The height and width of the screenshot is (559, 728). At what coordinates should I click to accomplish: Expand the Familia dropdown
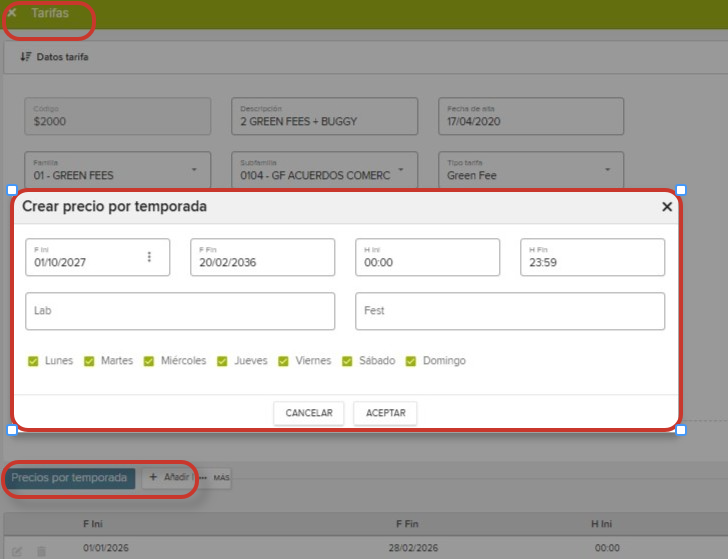(x=194, y=169)
